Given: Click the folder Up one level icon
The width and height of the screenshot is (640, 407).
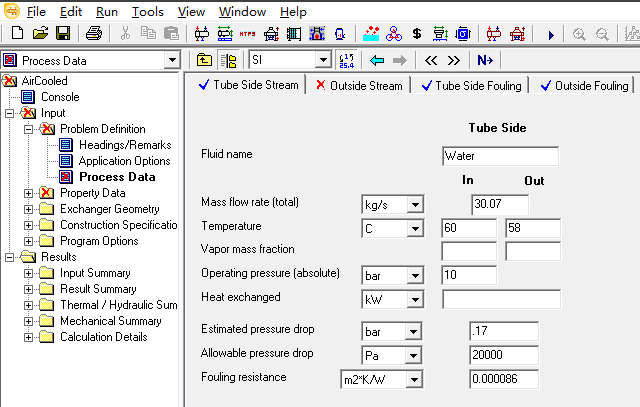Looking at the screenshot, I should tap(204, 60).
